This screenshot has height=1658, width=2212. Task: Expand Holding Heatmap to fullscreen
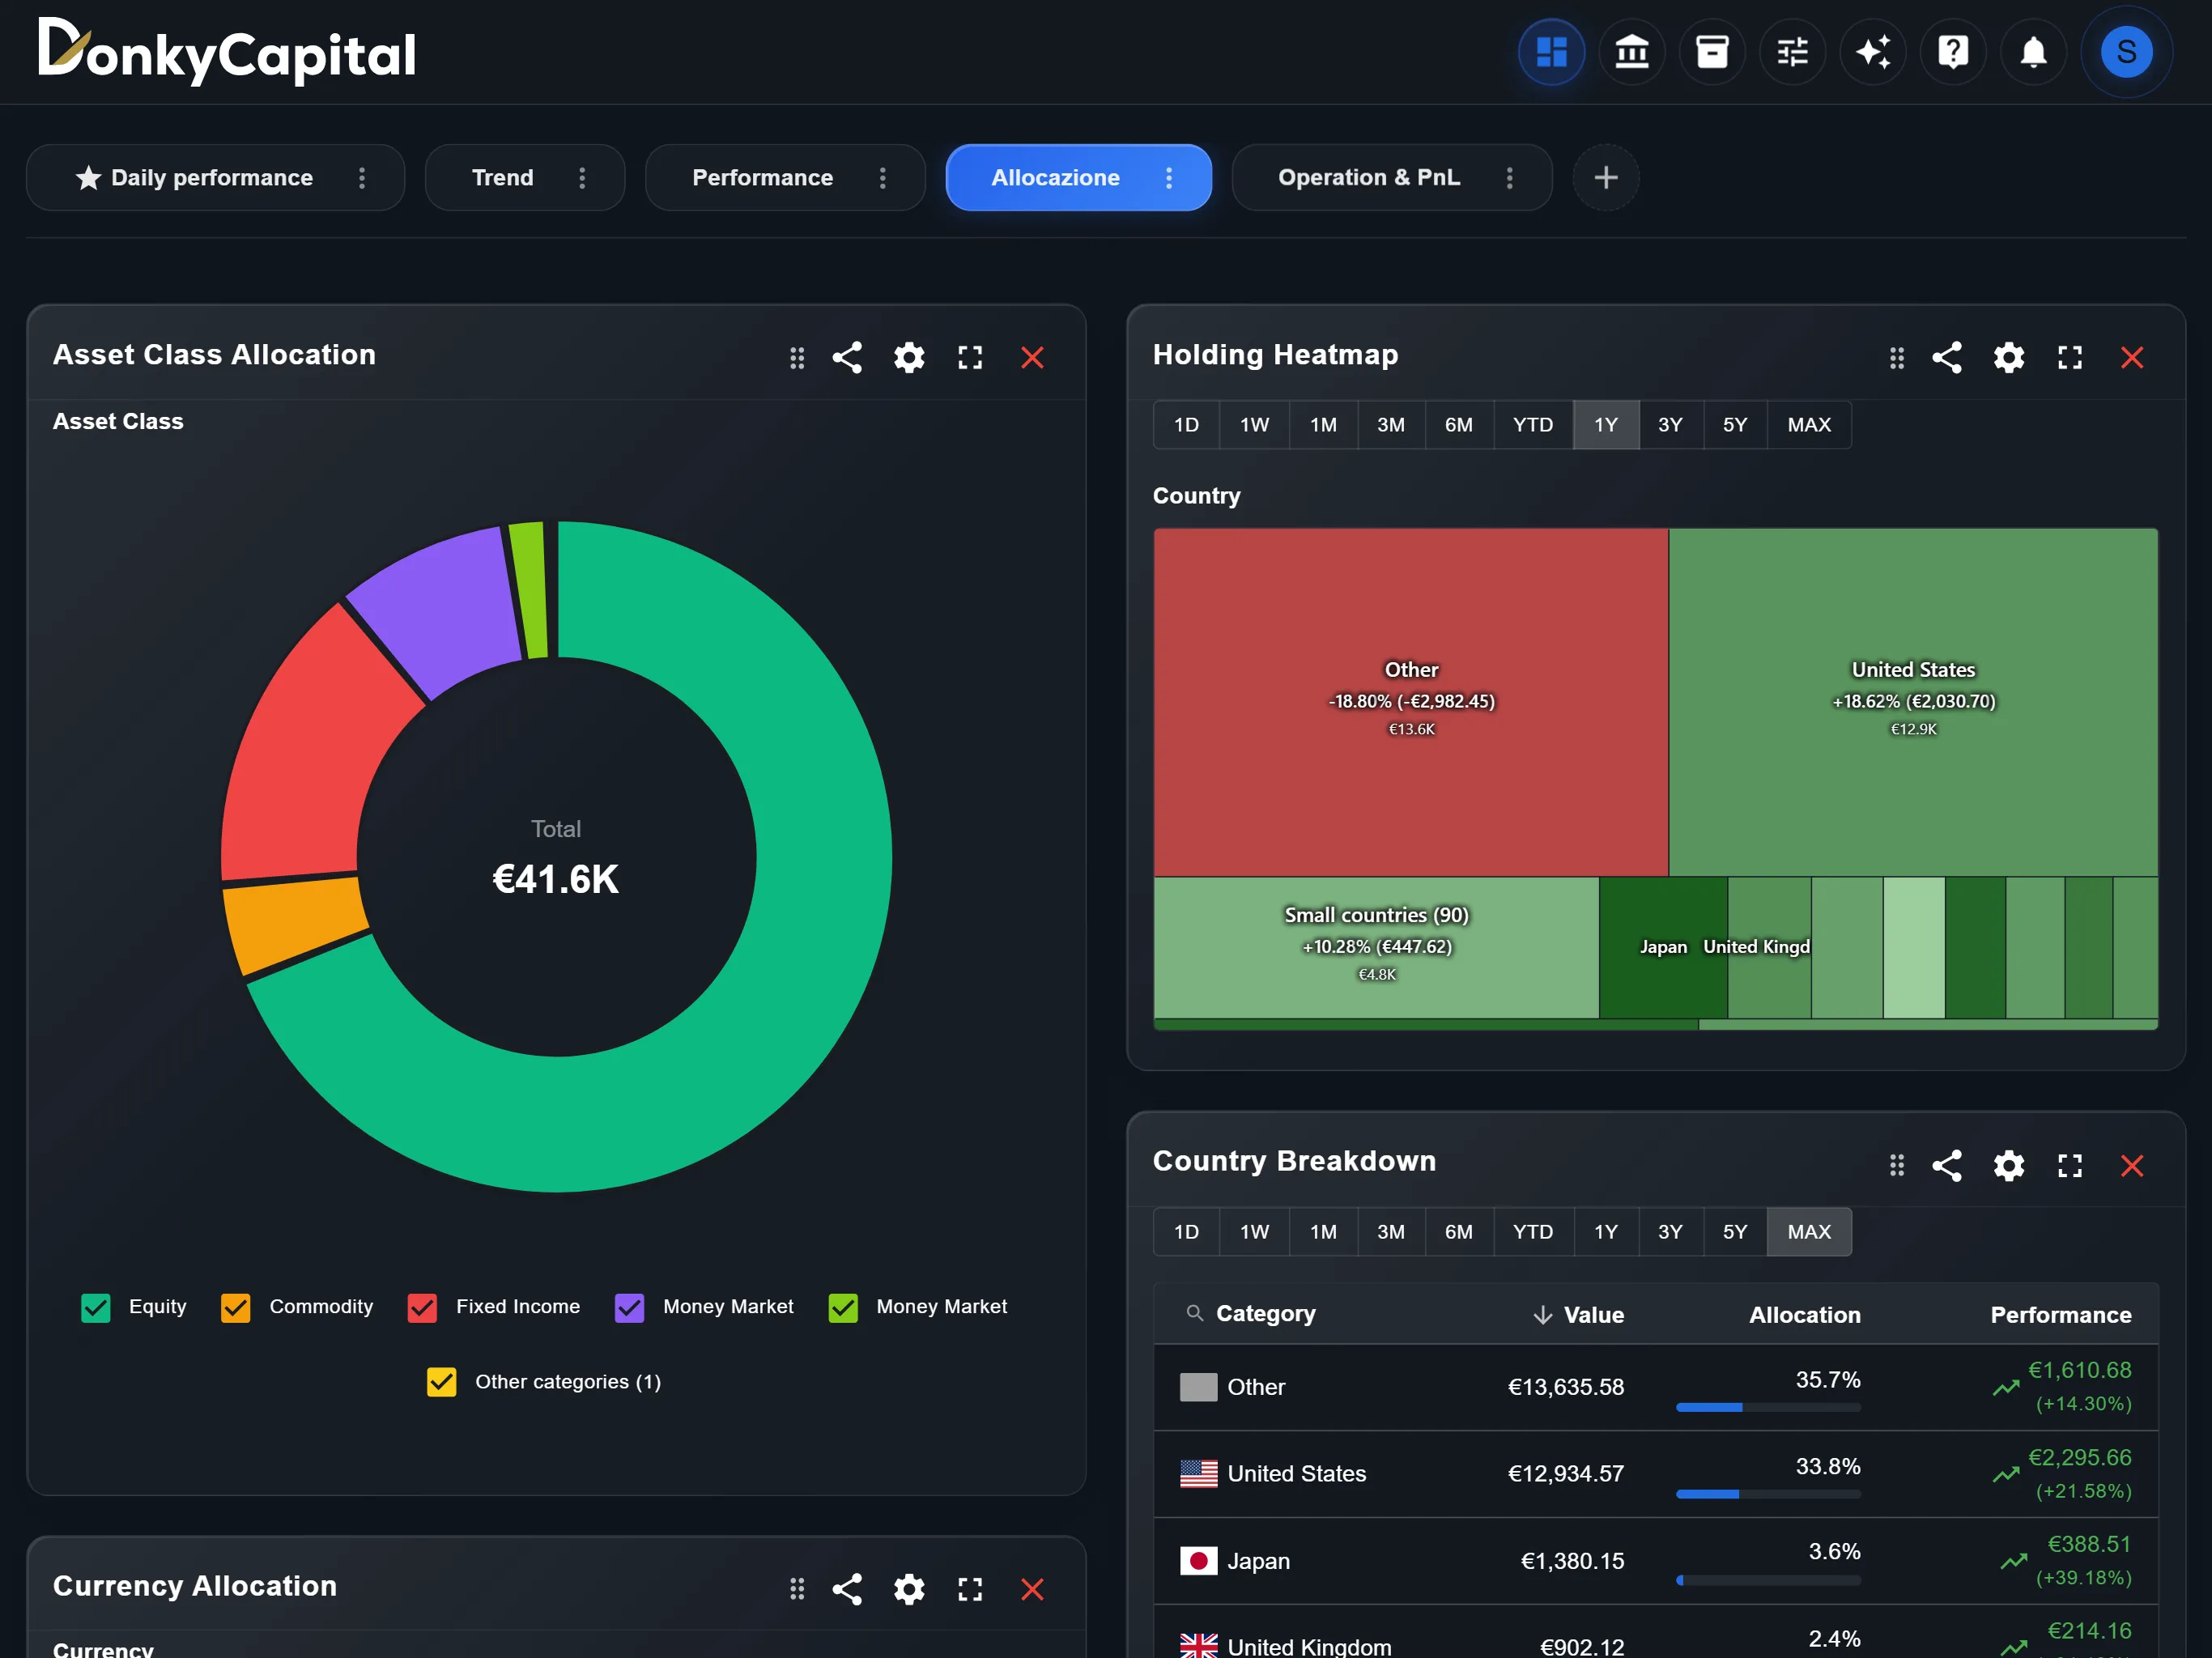2070,357
